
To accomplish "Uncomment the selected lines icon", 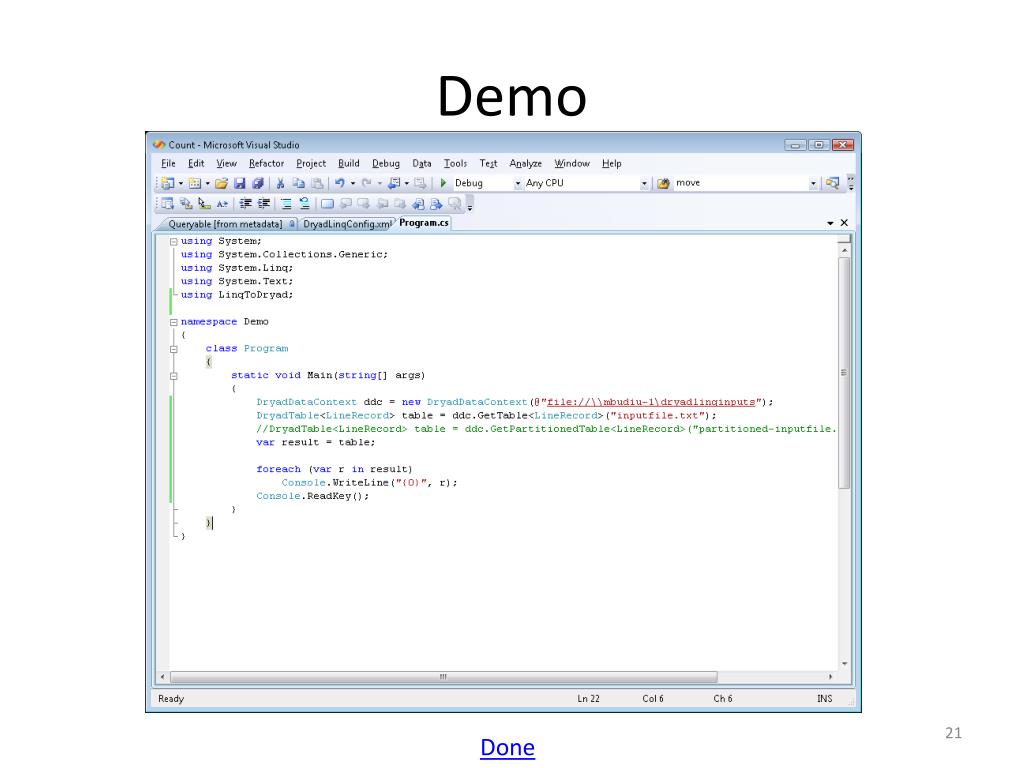I will pos(305,204).
